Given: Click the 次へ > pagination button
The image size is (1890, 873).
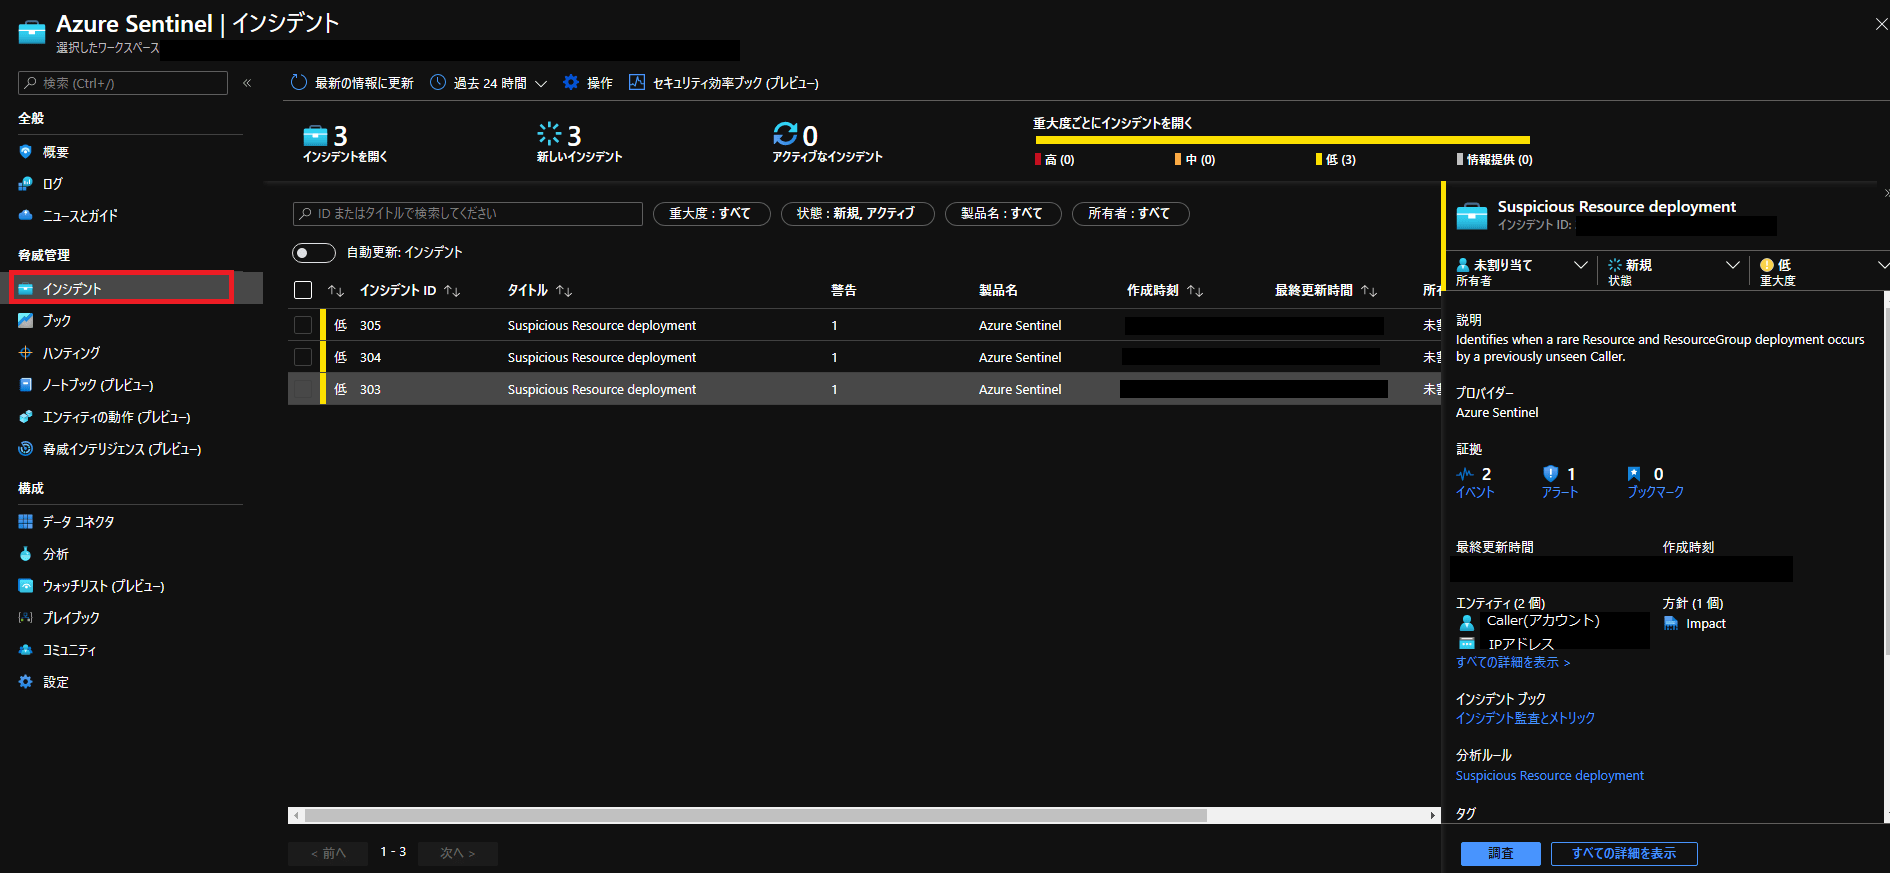Looking at the screenshot, I should click(x=458, y=853).
